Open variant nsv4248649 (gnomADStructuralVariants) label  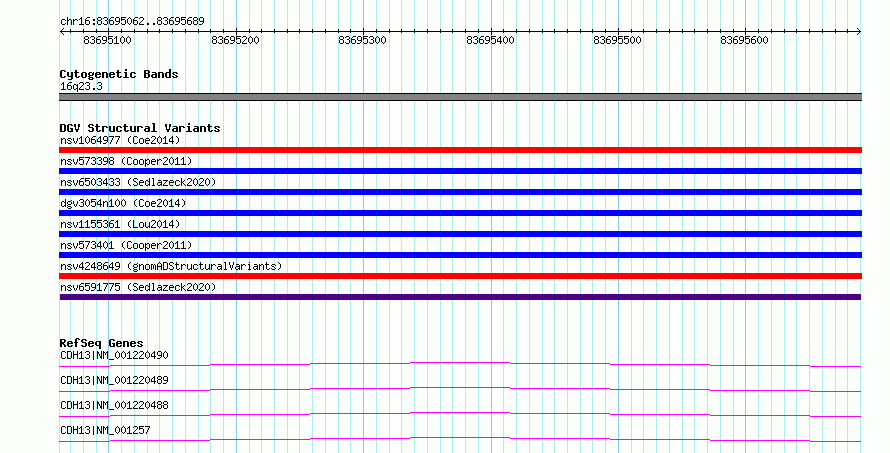(x=171, y=266)
